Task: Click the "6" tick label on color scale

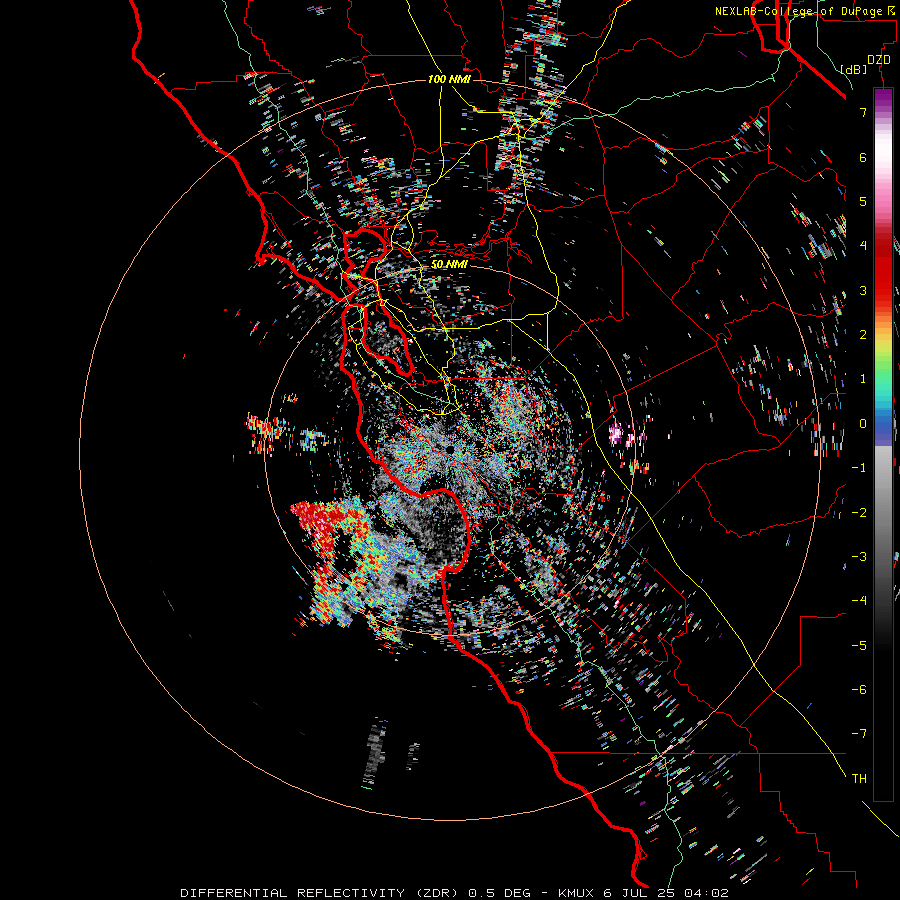Action: click(x=863, y=157)
